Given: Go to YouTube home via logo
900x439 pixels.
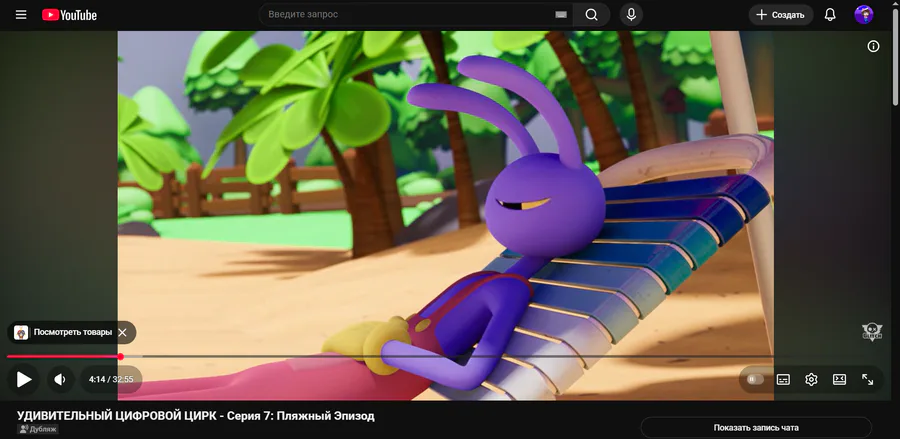Looking at the screenshot, I should (x=69, y=15).
